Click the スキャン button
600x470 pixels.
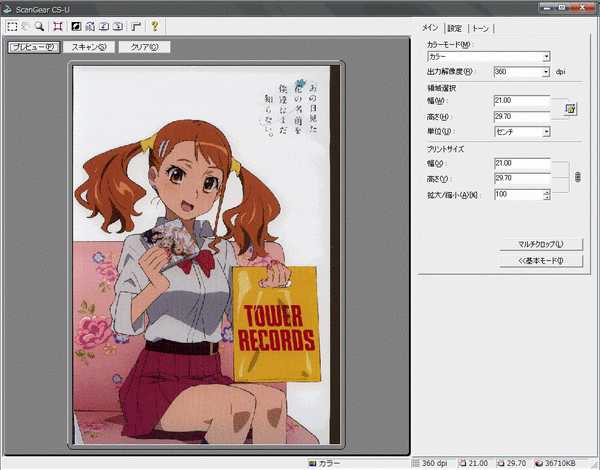pyautogui.click(x=89, y=47)
